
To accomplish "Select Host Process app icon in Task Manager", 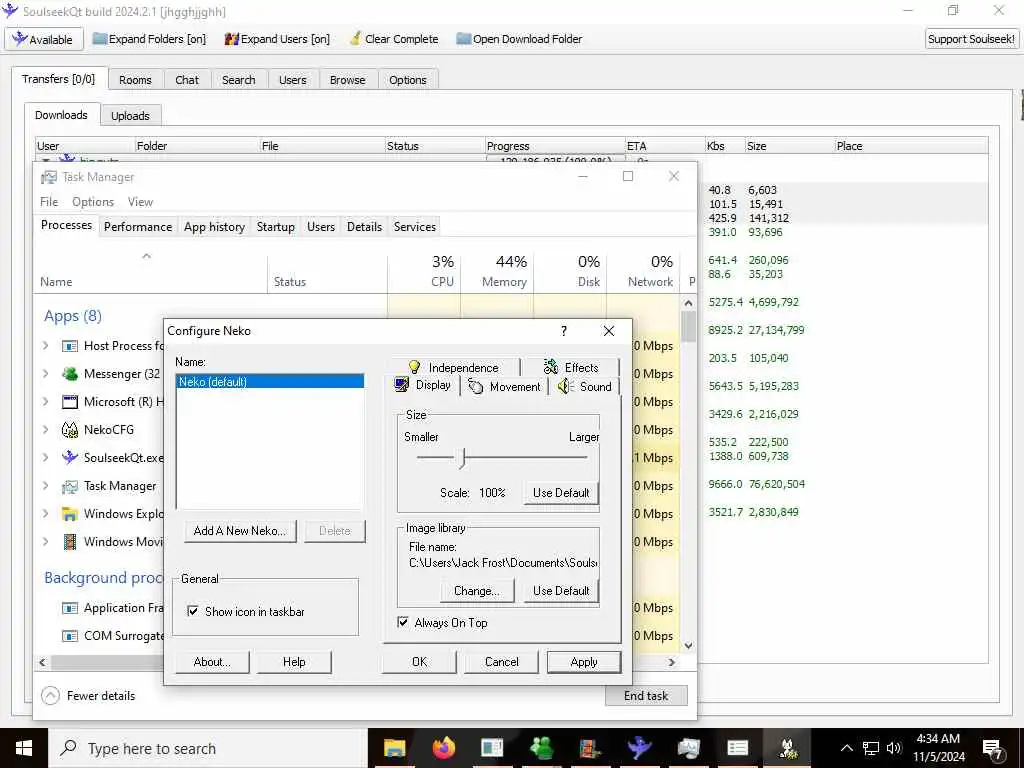I will click(70, 346).
